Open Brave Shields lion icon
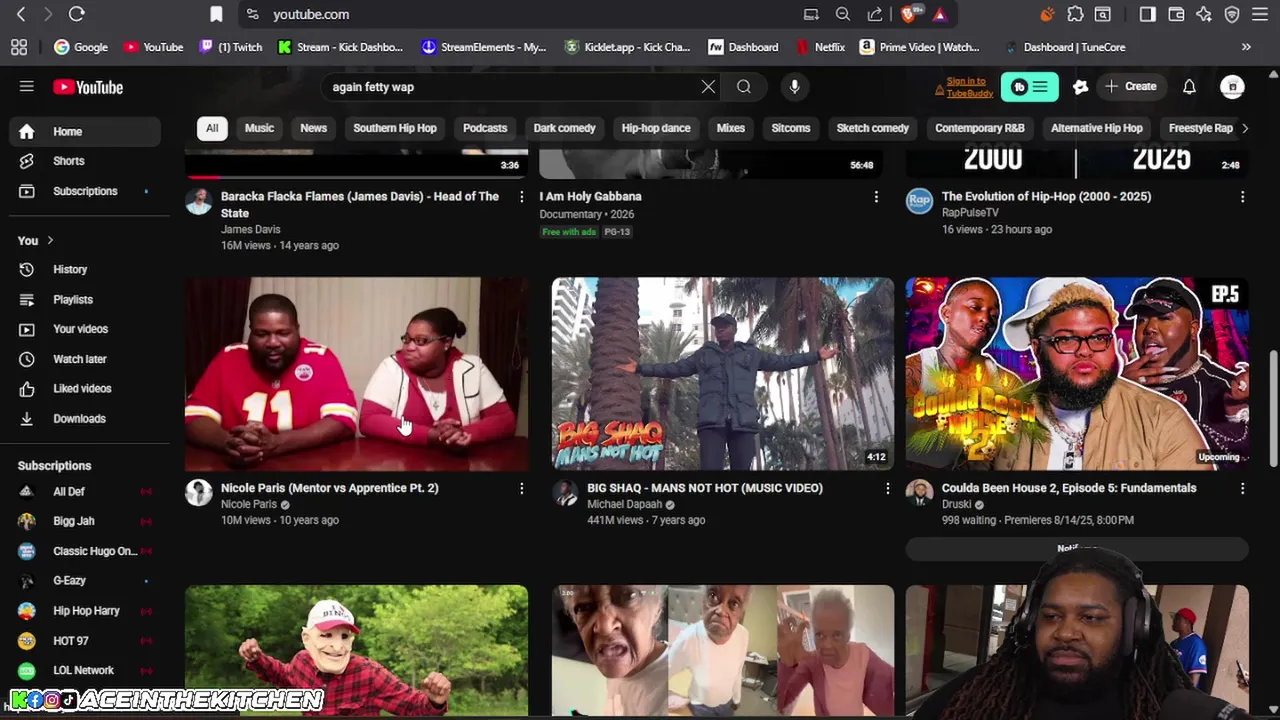 (908, 14)
